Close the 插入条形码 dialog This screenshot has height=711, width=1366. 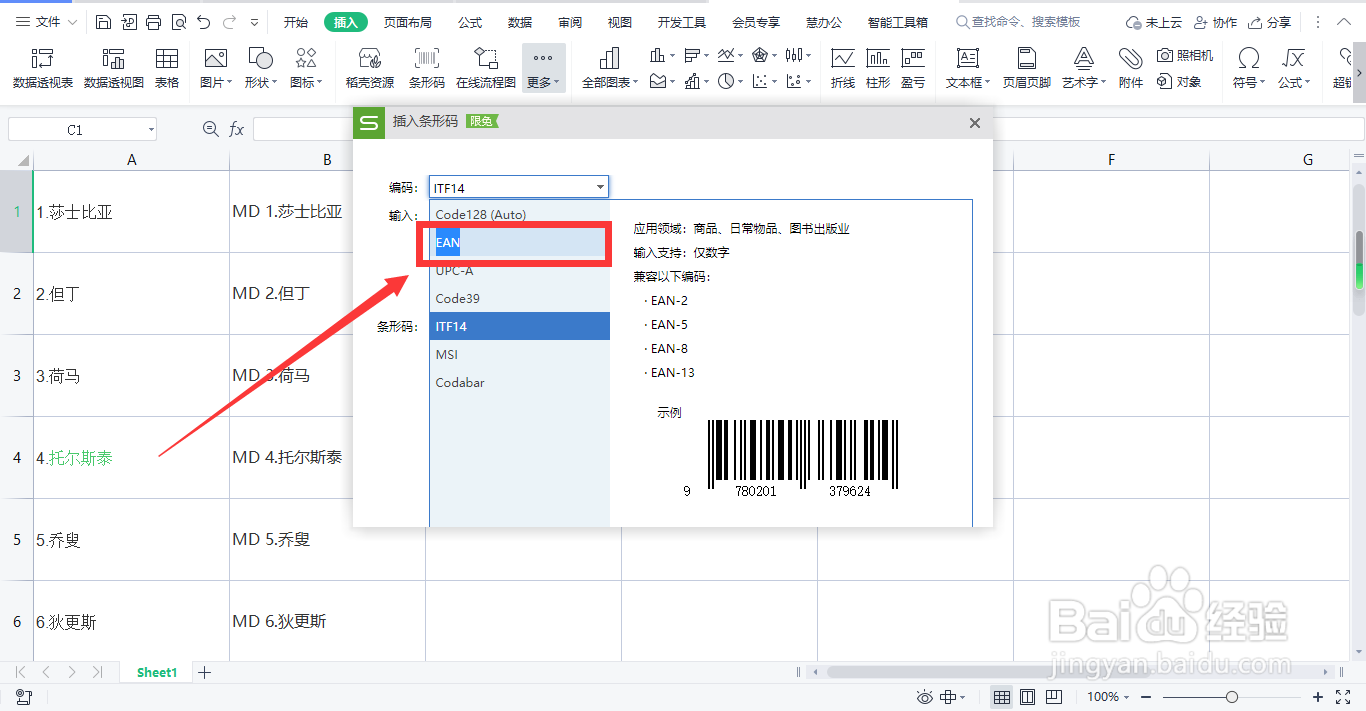tap(975, 123)
